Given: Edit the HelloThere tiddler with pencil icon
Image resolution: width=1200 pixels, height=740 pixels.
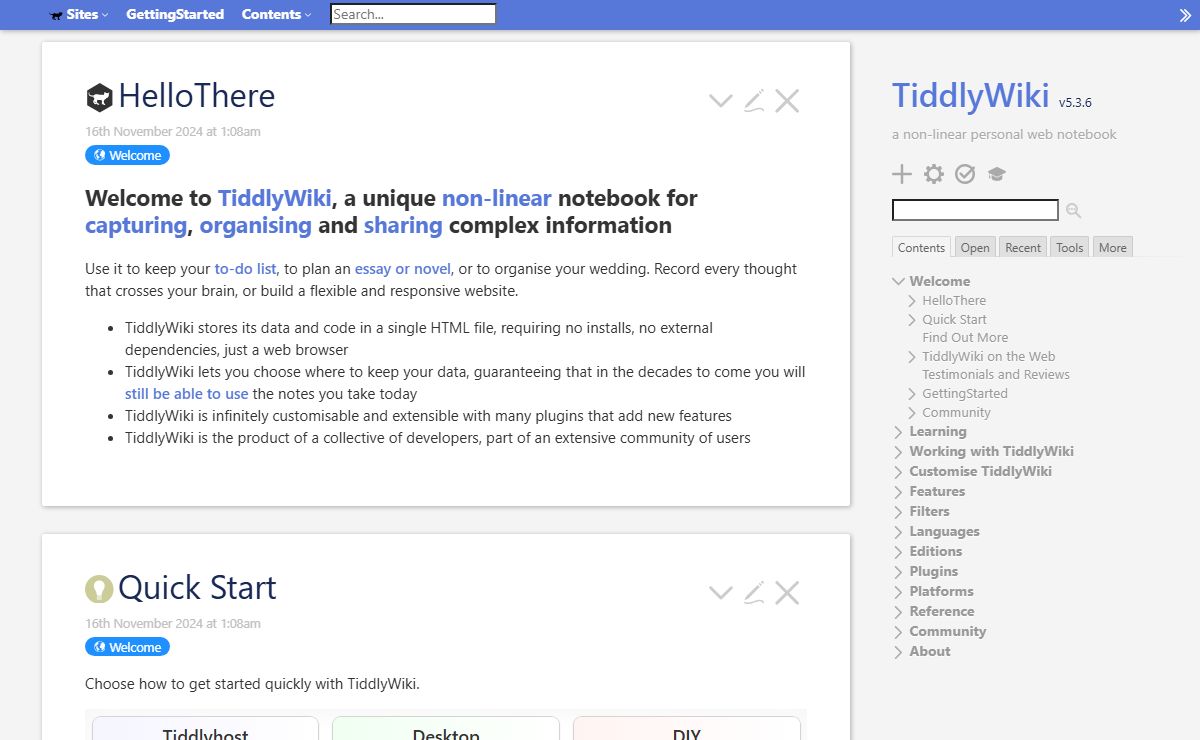Looking at the screenshot, I should coord(754,100).
